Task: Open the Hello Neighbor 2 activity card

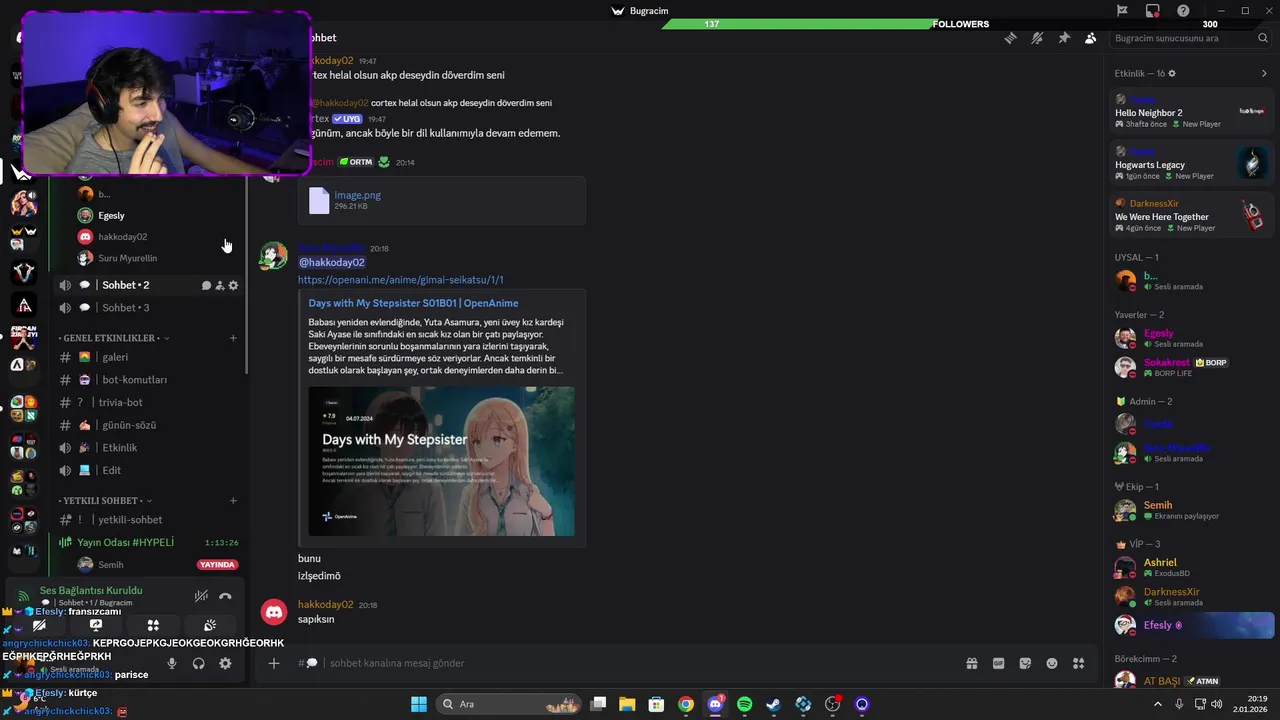Action: (1192, 111)
